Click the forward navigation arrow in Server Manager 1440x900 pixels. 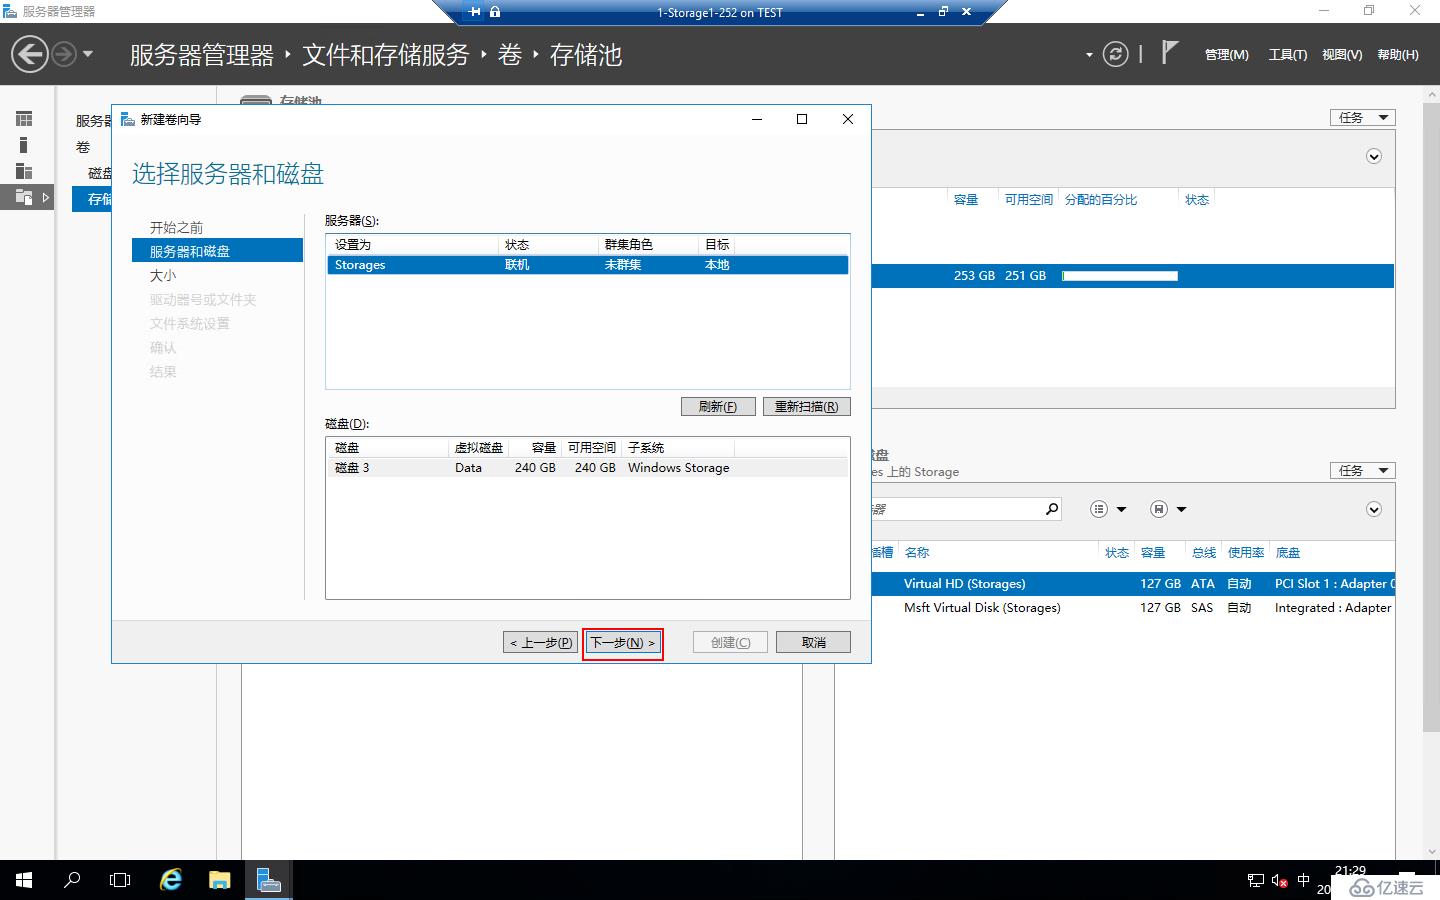[63, 54]
